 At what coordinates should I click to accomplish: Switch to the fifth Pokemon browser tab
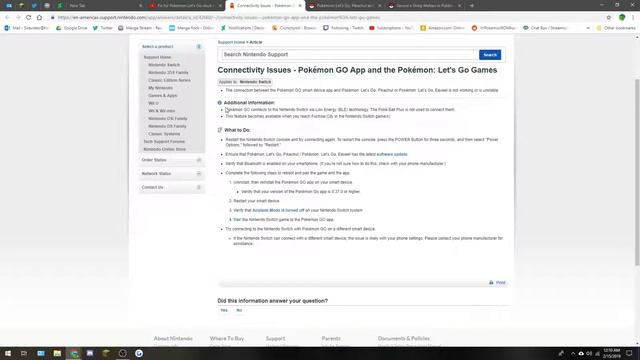coord(424,6)
